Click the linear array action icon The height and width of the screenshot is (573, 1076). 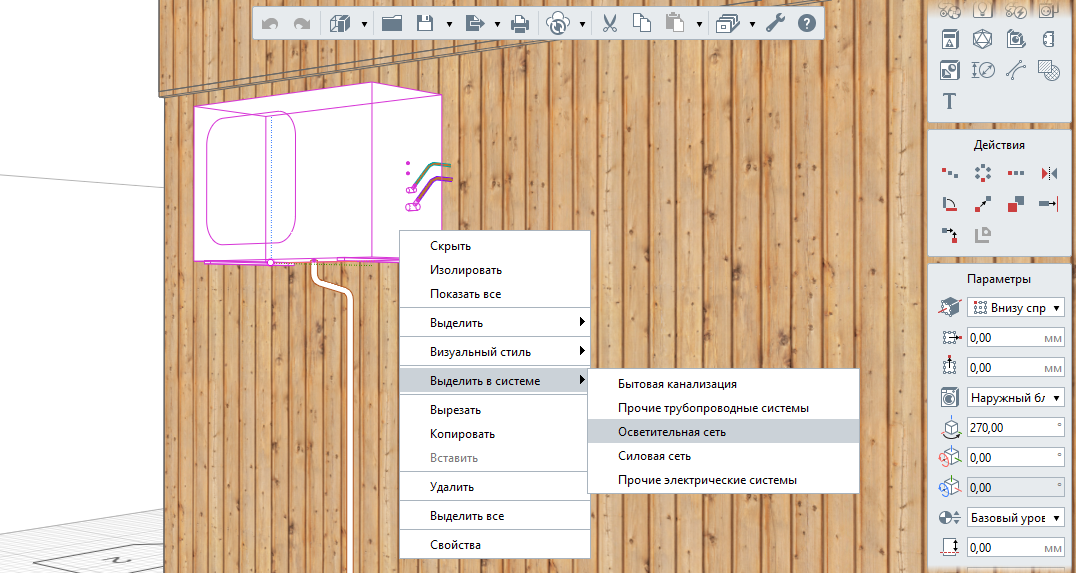click(1016, 173)
